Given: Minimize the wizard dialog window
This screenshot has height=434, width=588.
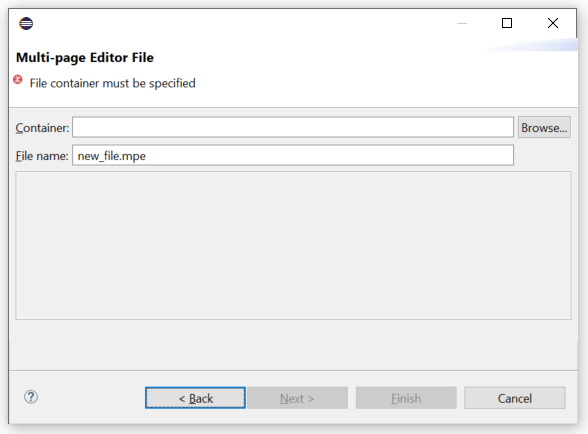Looking at the screenshot, I should point(462,23).
